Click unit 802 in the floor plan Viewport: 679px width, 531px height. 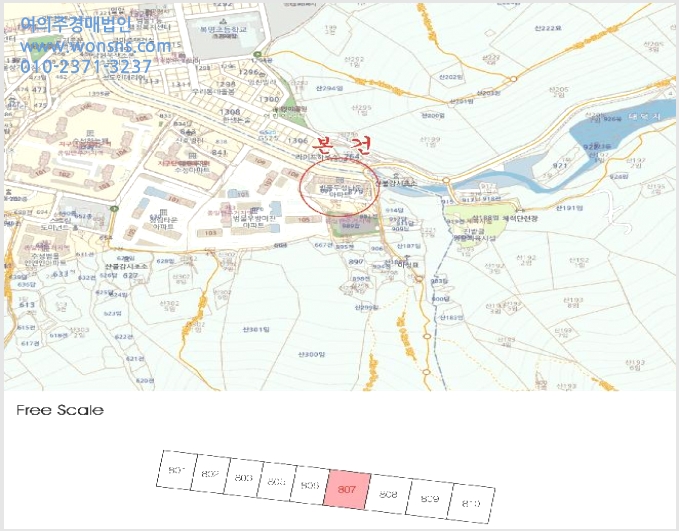click(x=210, y=474)
